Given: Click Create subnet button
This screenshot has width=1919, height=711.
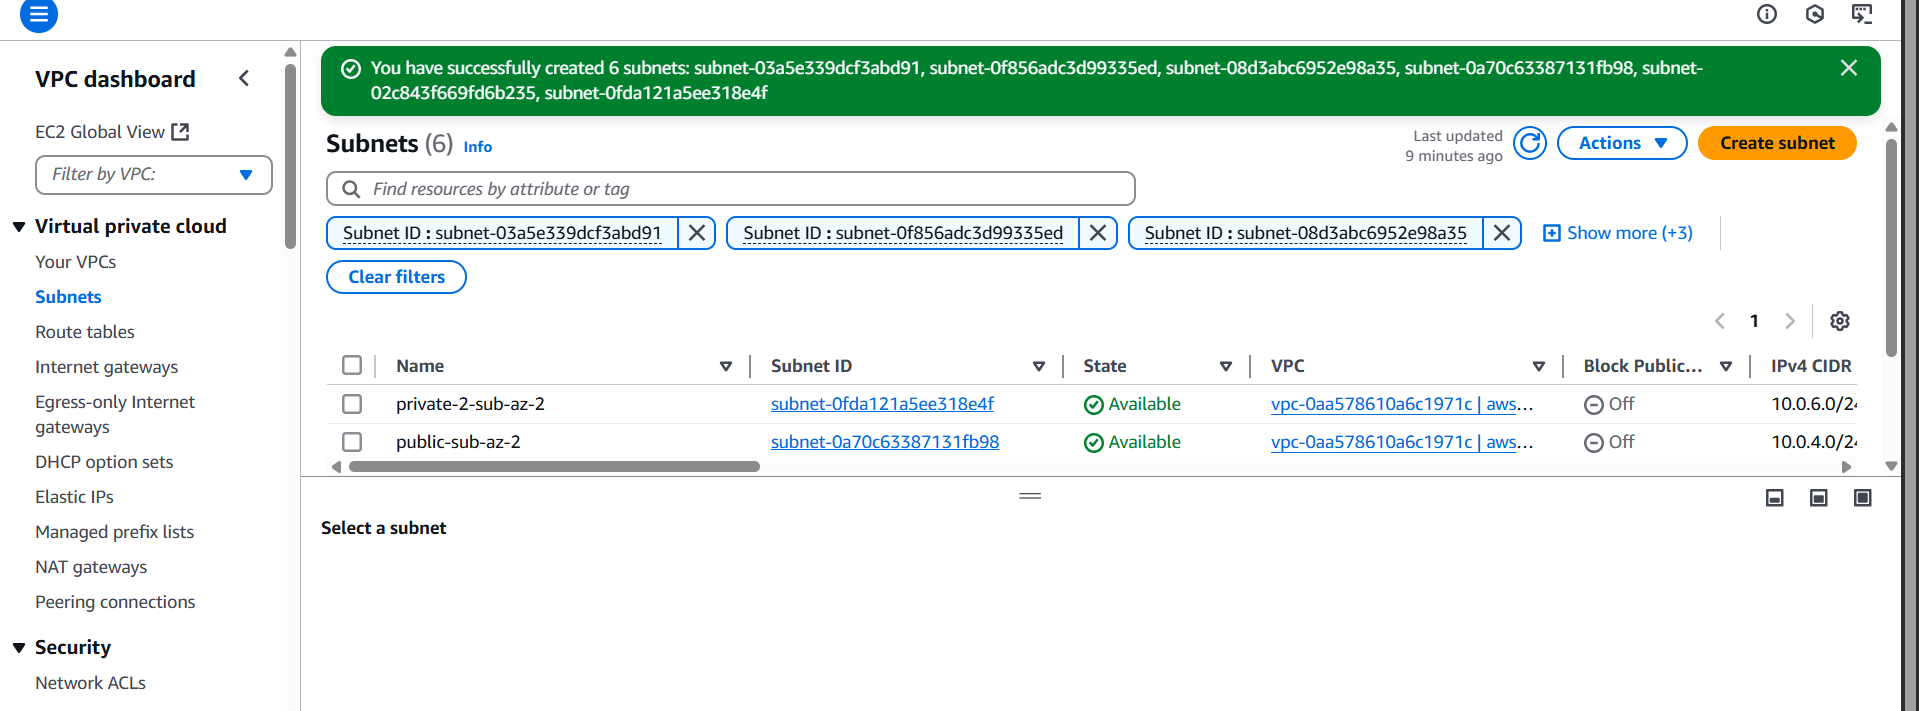Looking at the screenshot, I should click(1777, 143).
